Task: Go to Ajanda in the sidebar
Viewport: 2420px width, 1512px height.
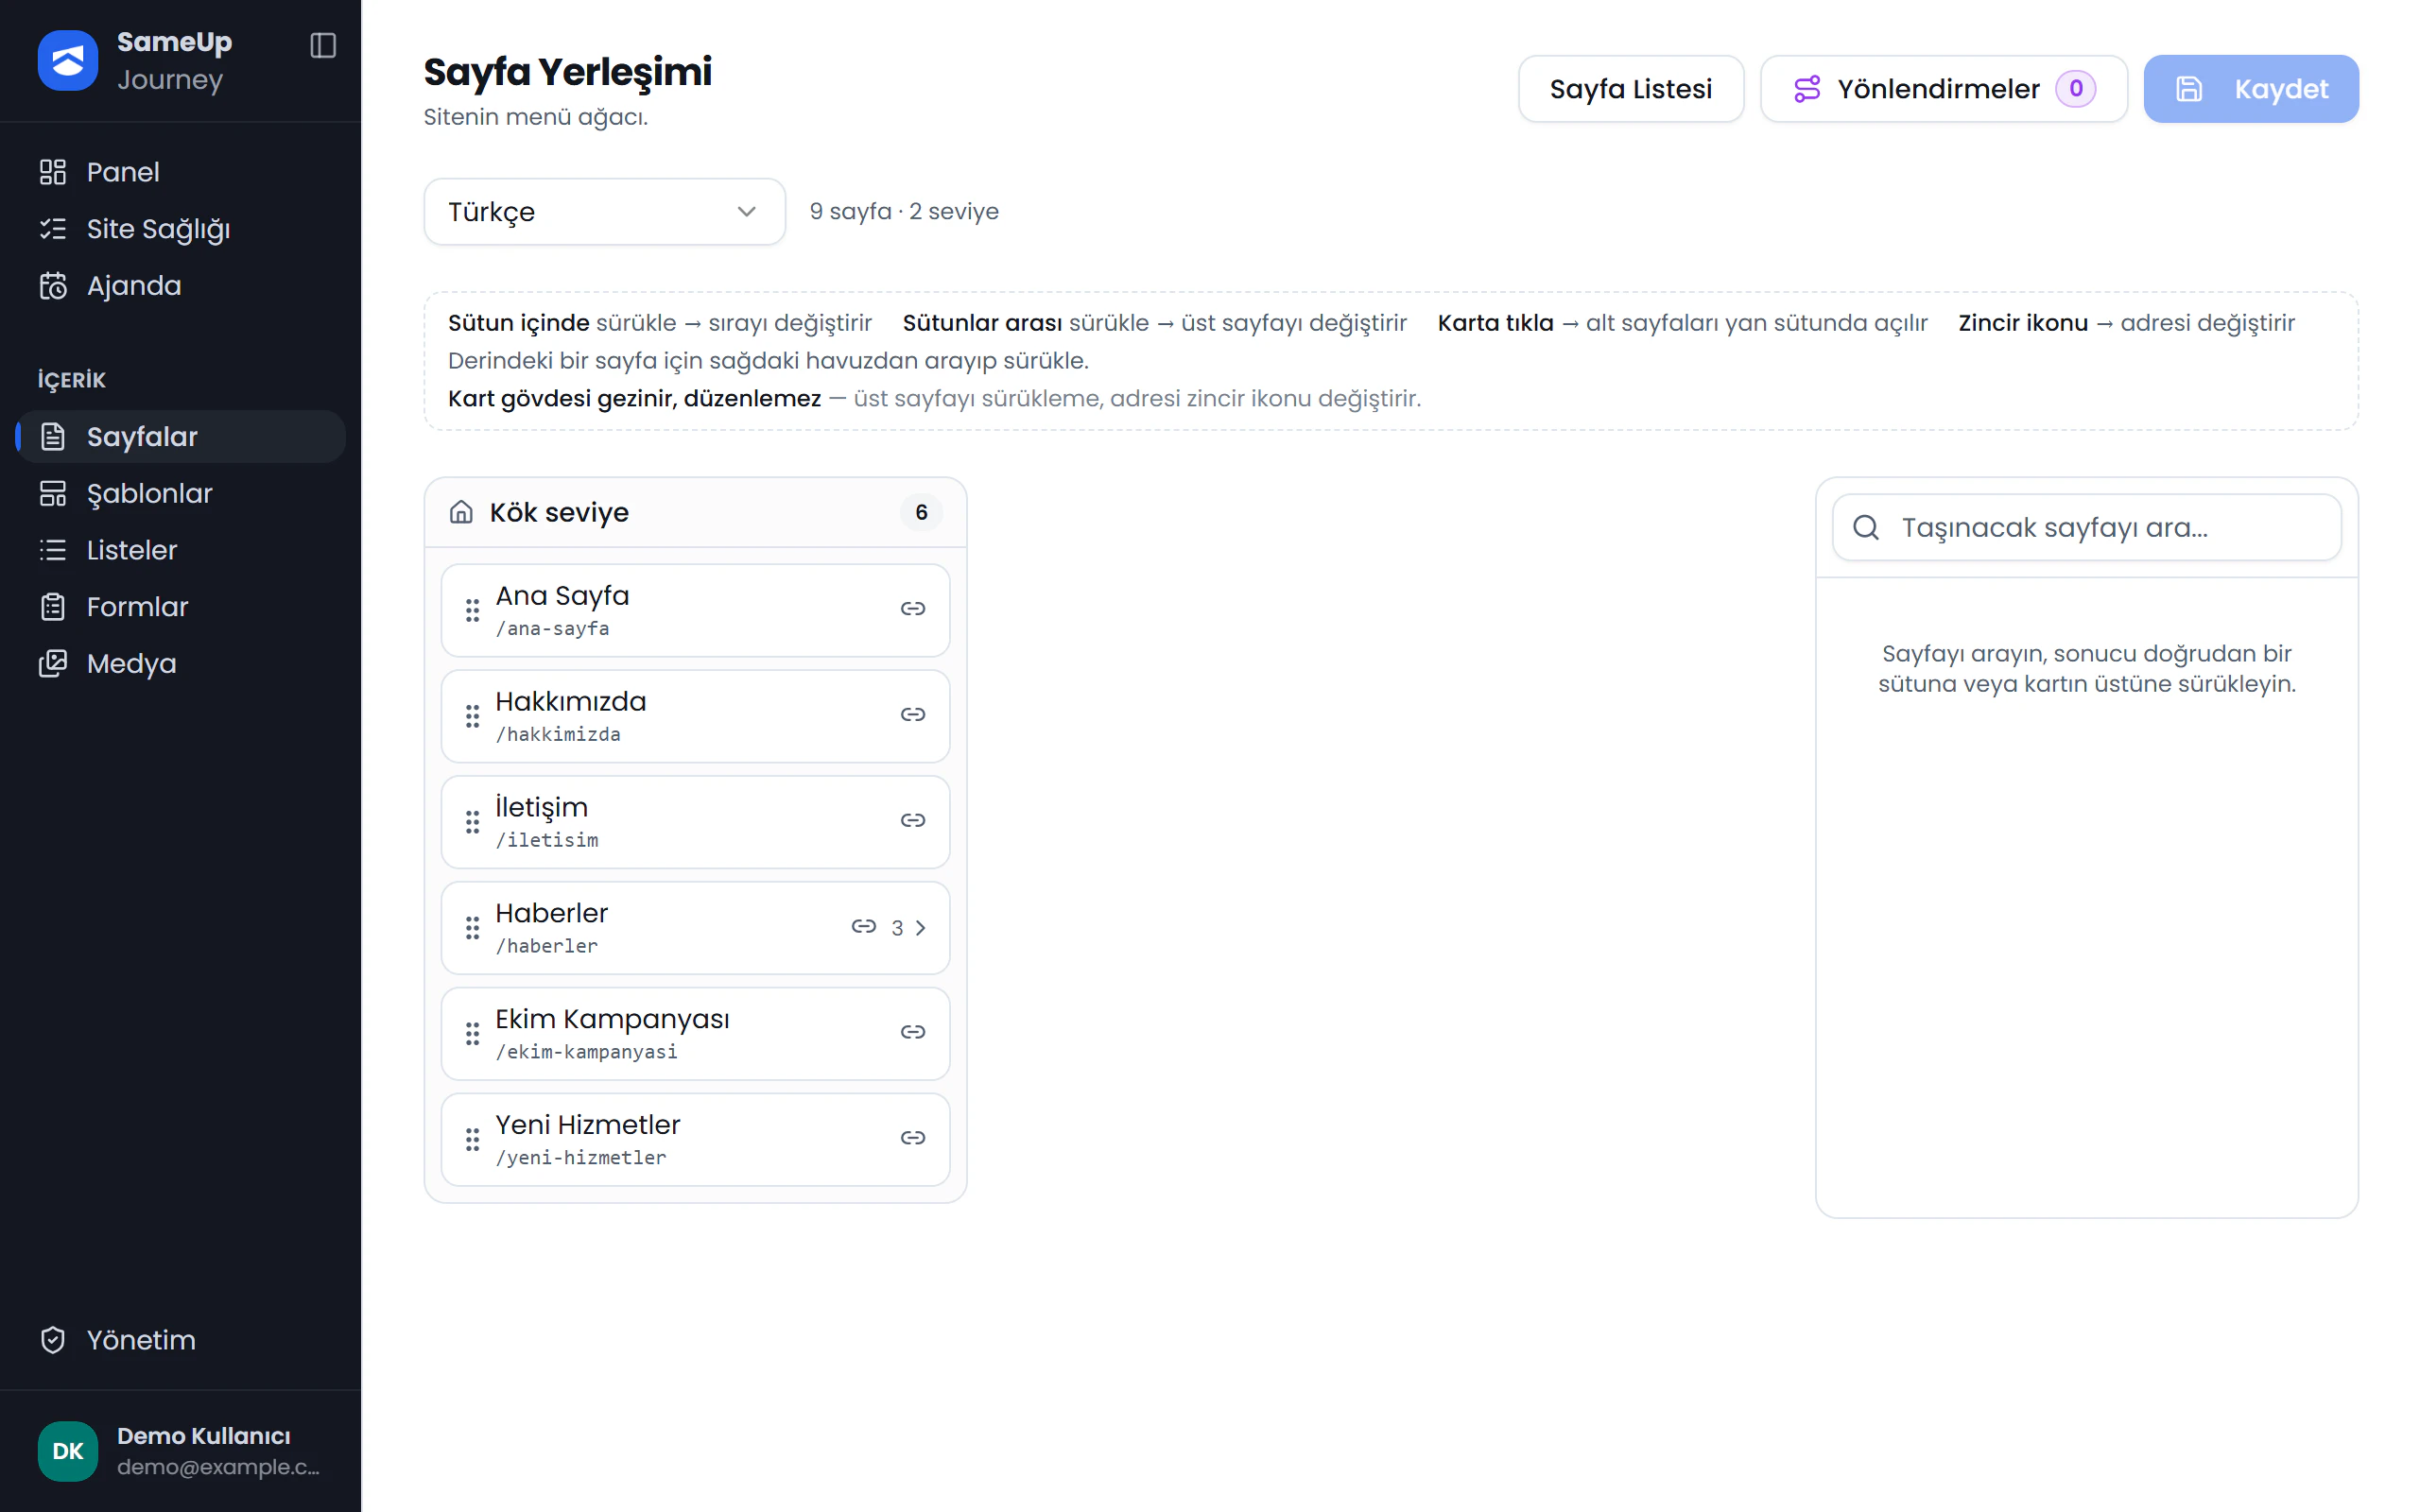Action: tap(181, 285)
